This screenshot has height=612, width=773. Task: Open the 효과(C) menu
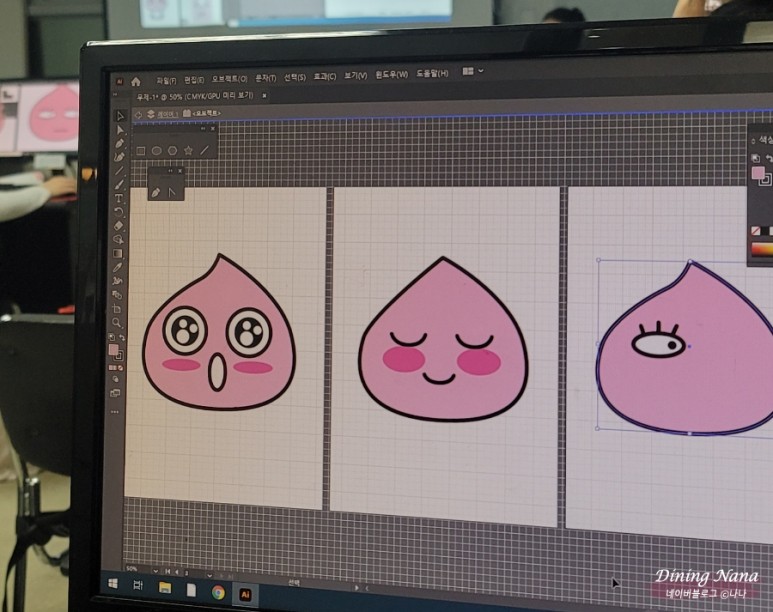coord(325,76)
